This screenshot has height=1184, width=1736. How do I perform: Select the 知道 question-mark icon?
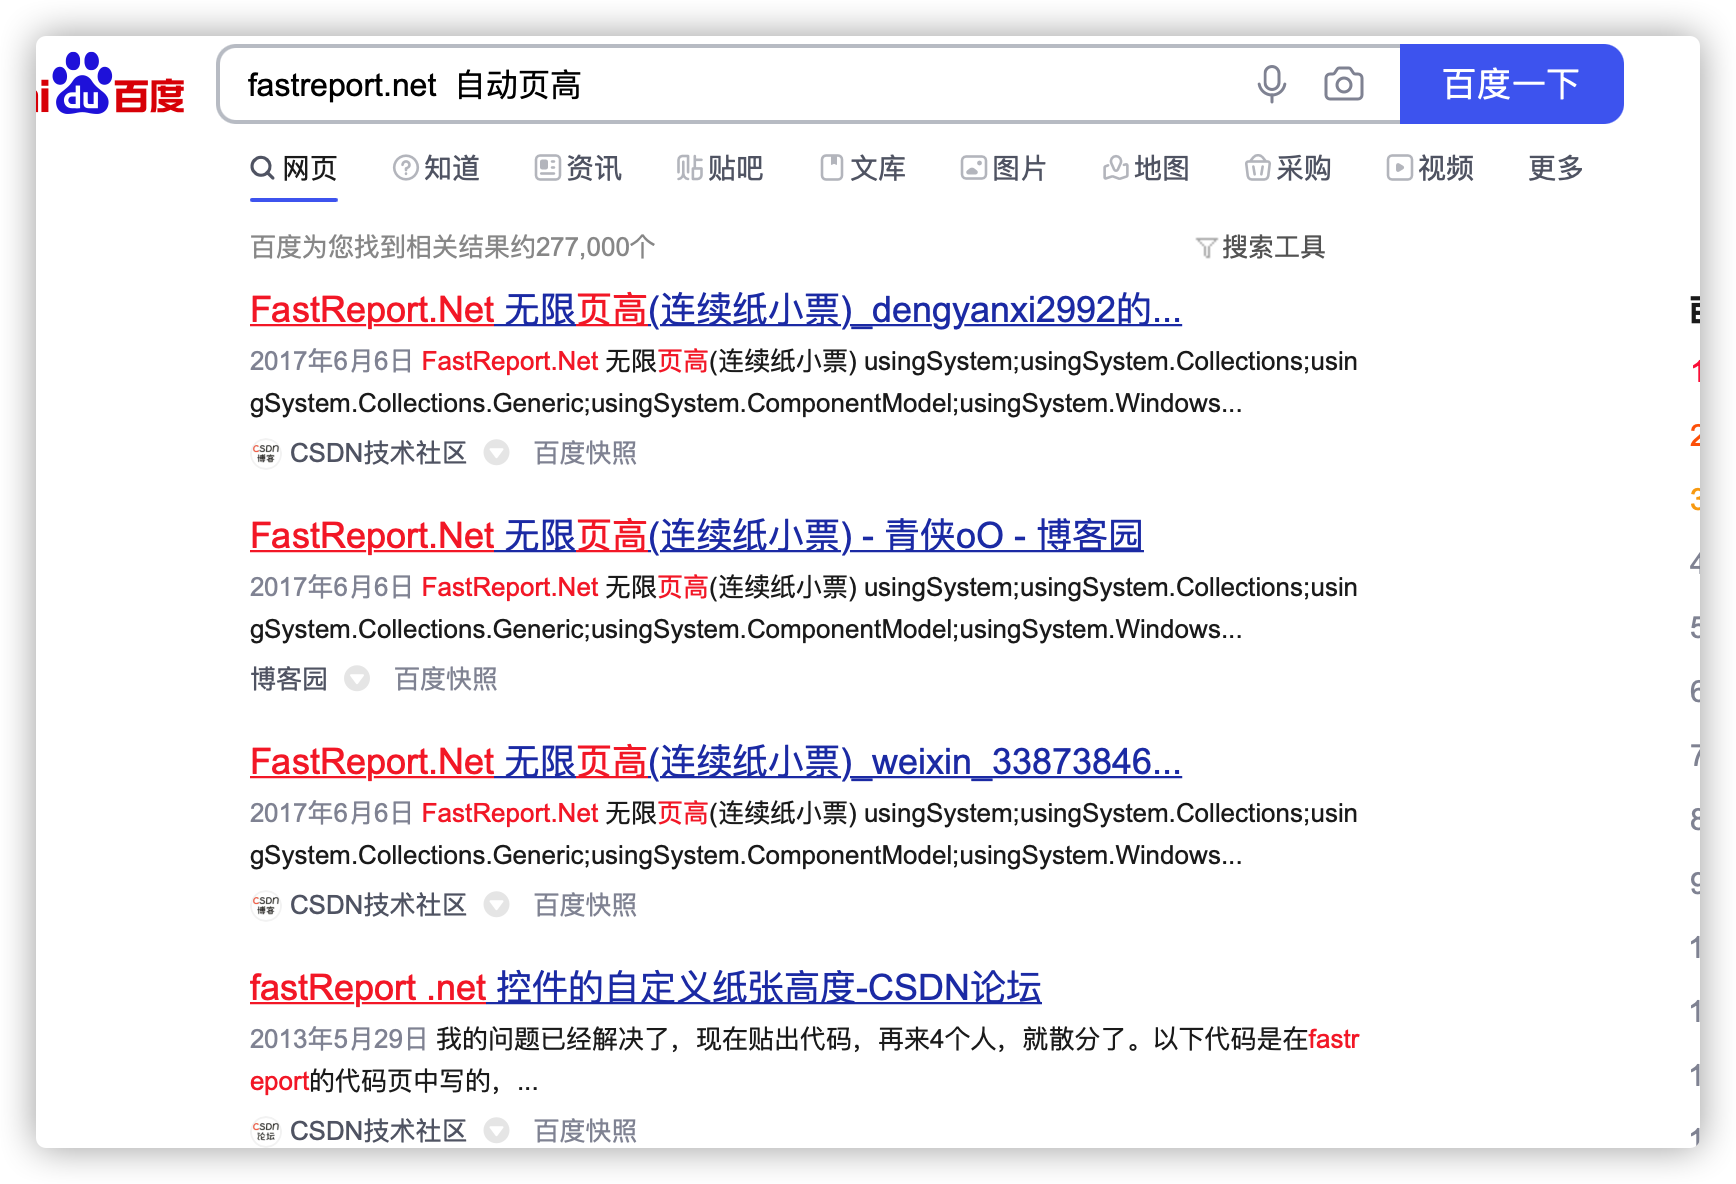point(404,168)
